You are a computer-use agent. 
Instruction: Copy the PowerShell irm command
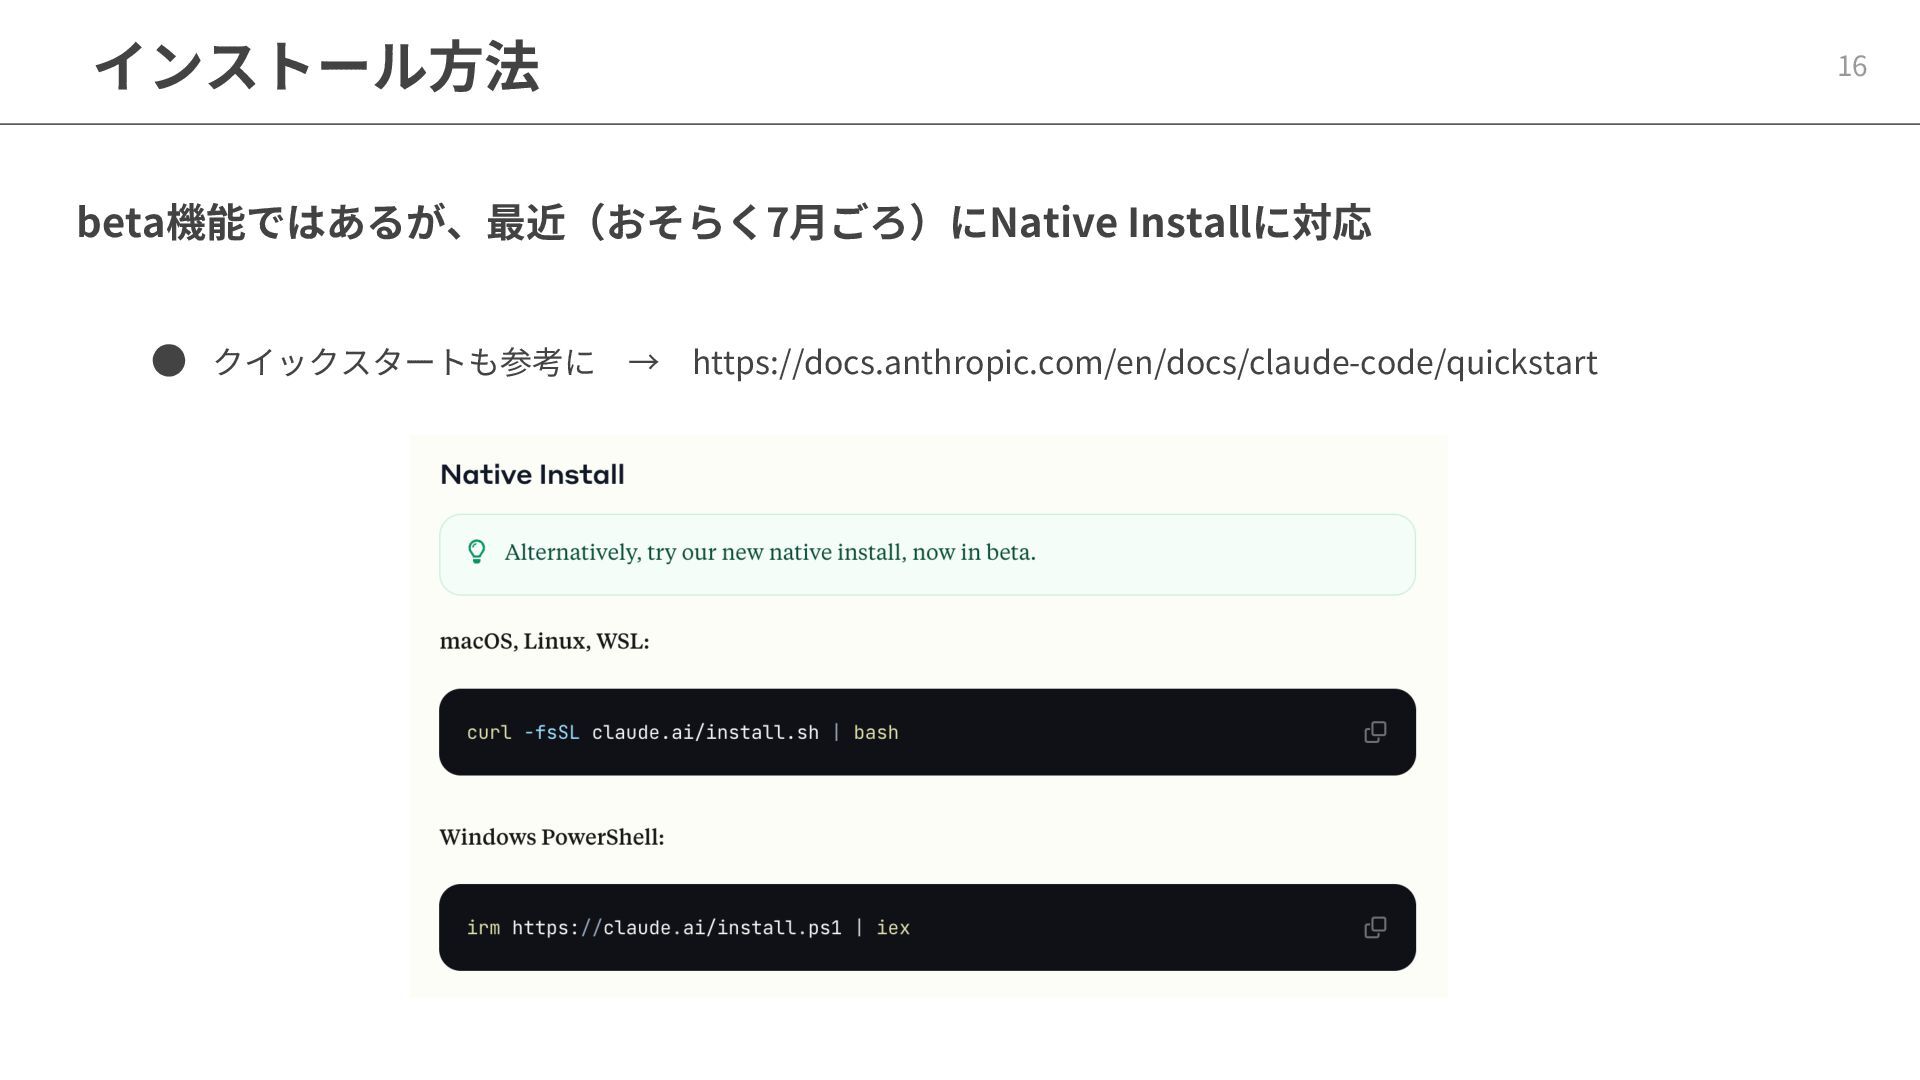pos(1375,927)
